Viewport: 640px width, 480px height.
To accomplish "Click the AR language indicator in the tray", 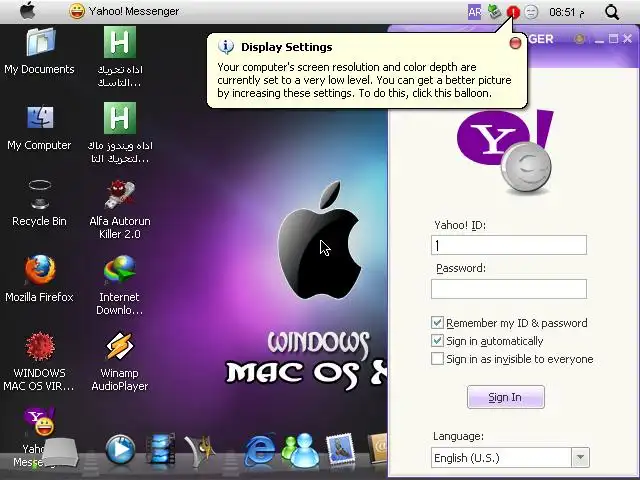I will (474, 12).
